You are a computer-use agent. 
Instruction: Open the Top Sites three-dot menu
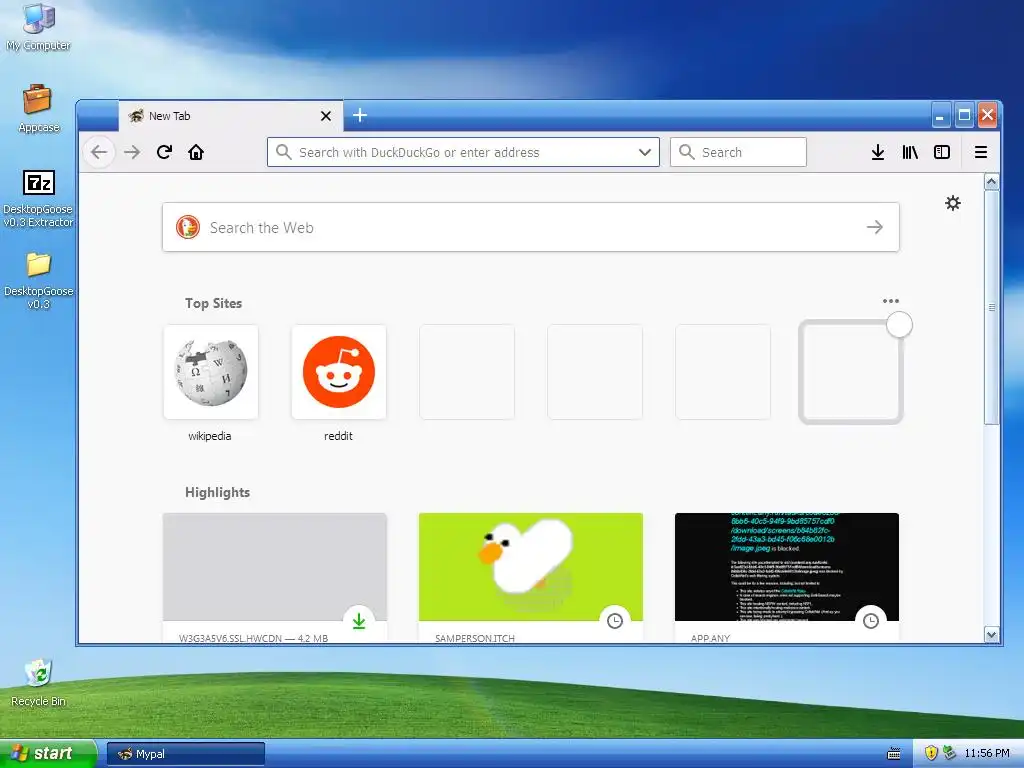click(891, 301)
